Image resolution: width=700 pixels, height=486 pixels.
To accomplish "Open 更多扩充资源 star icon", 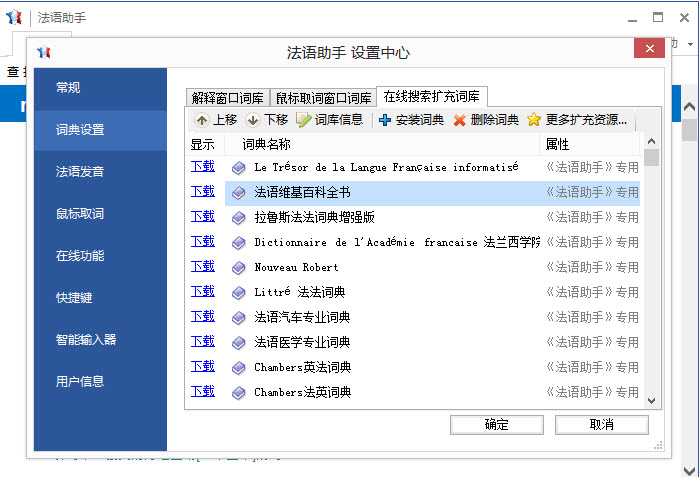I will (x=534, y=120).
